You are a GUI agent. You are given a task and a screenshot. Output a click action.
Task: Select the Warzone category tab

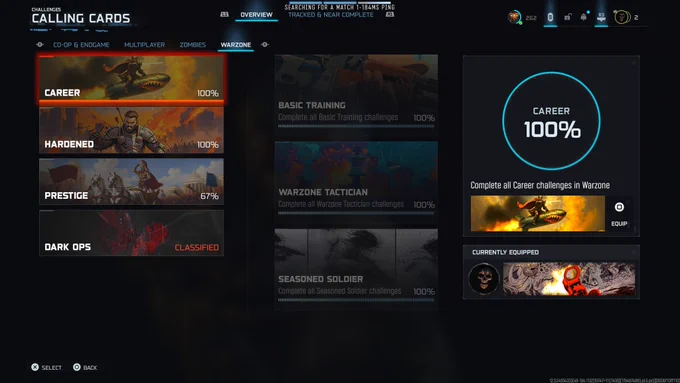click(x=235, y=45)
